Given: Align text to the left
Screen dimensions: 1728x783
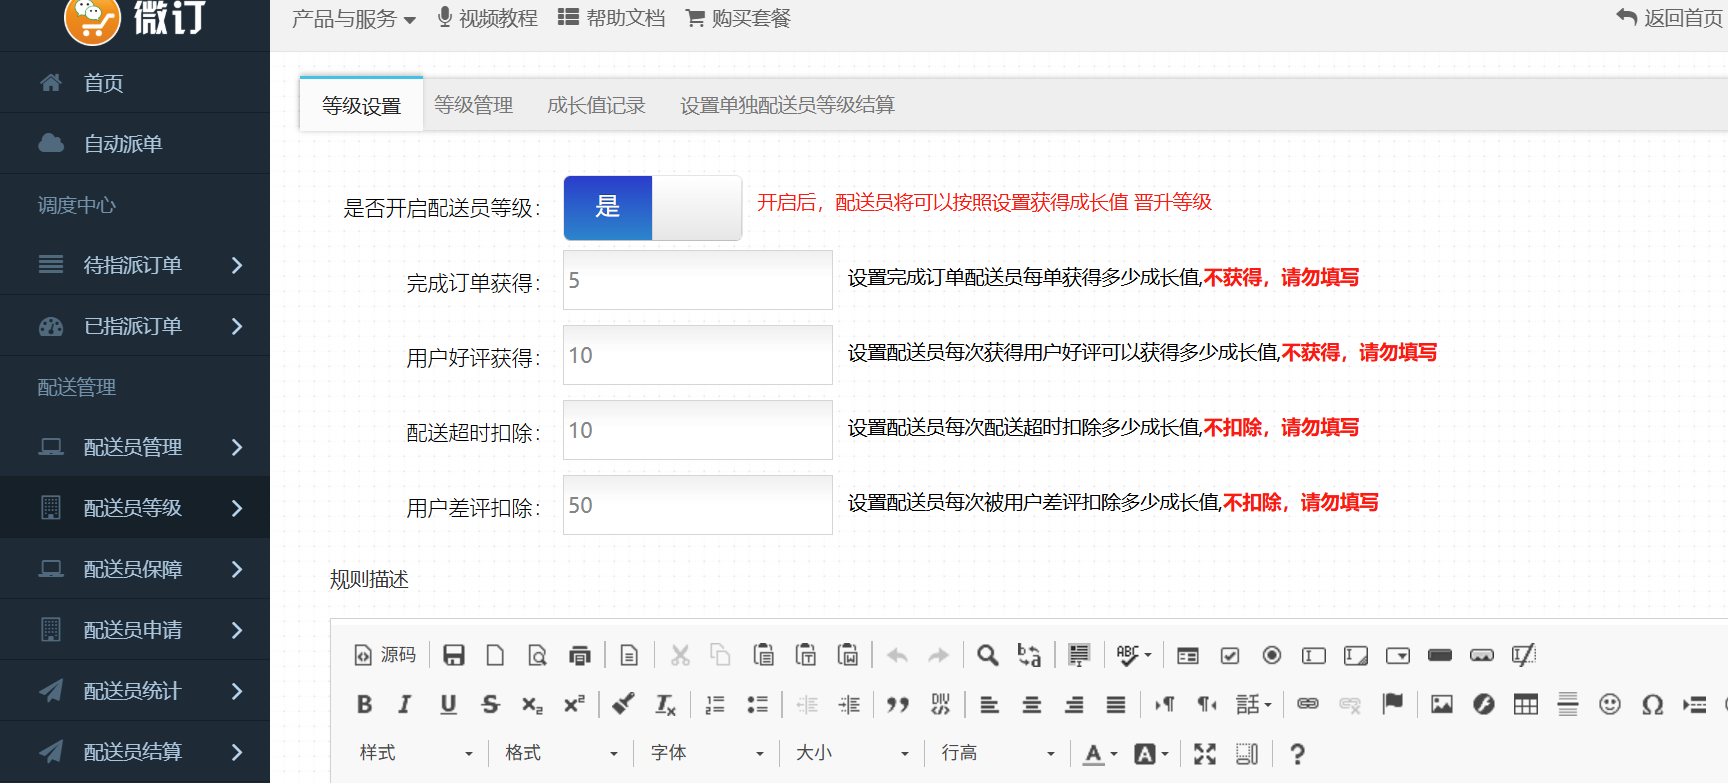Looking at the screenshot, I should pyautogui.click(x=990, y=704).
